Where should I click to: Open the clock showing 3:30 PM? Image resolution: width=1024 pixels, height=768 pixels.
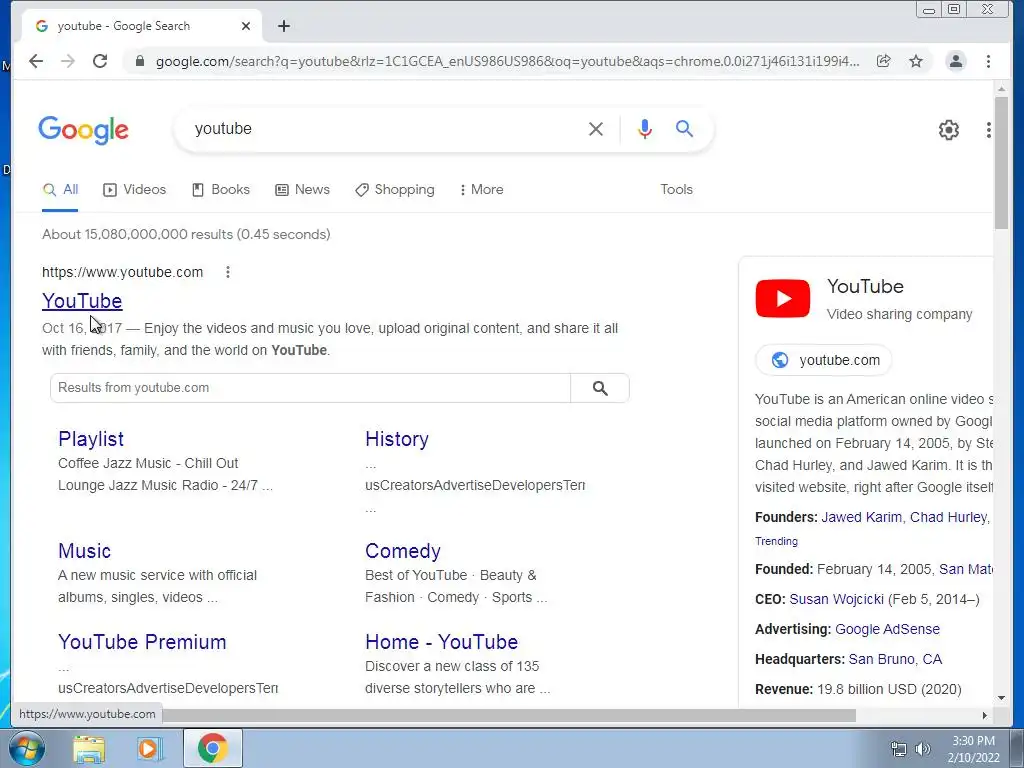(973, 749)
